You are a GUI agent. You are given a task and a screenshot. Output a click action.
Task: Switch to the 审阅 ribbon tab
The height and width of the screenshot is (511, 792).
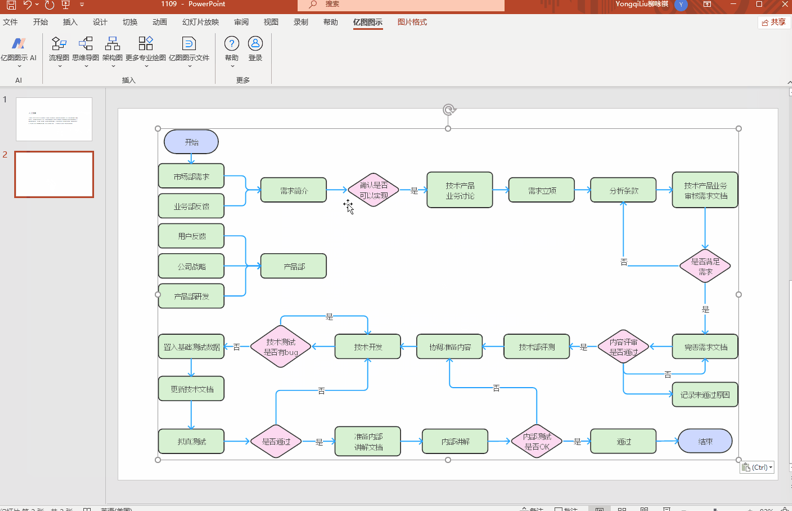(241, 22)
